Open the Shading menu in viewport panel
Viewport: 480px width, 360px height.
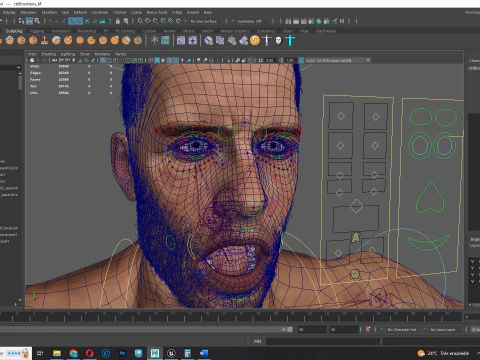click(48, 54)
